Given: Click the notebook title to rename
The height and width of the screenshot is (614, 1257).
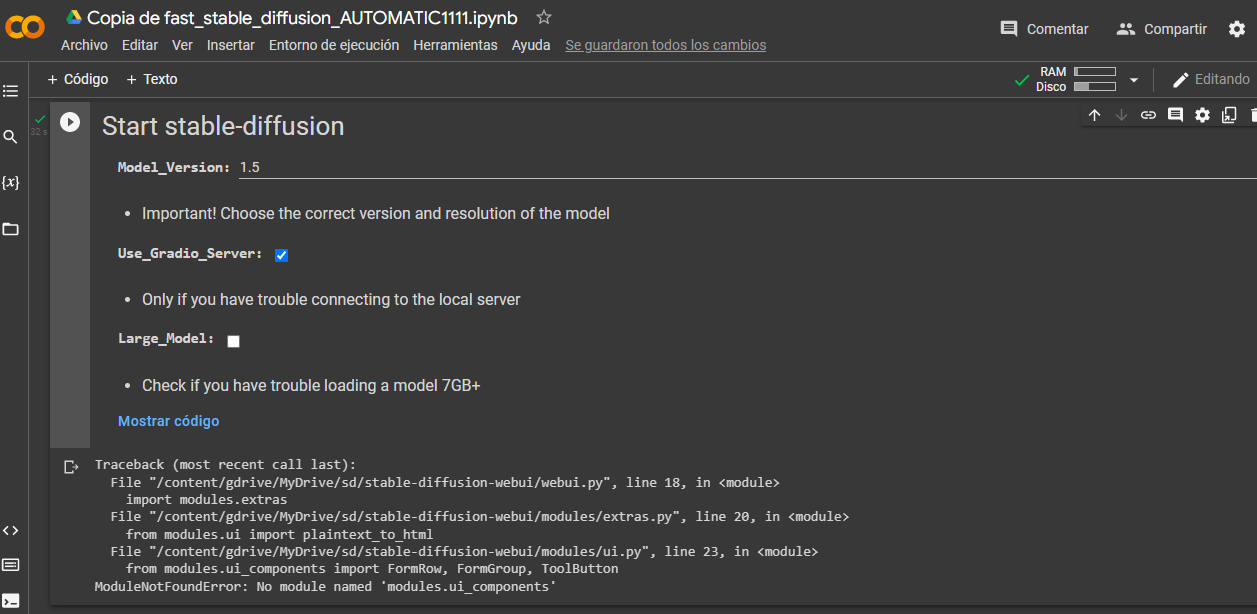Looking at the screenshot, I should point(302,17).
